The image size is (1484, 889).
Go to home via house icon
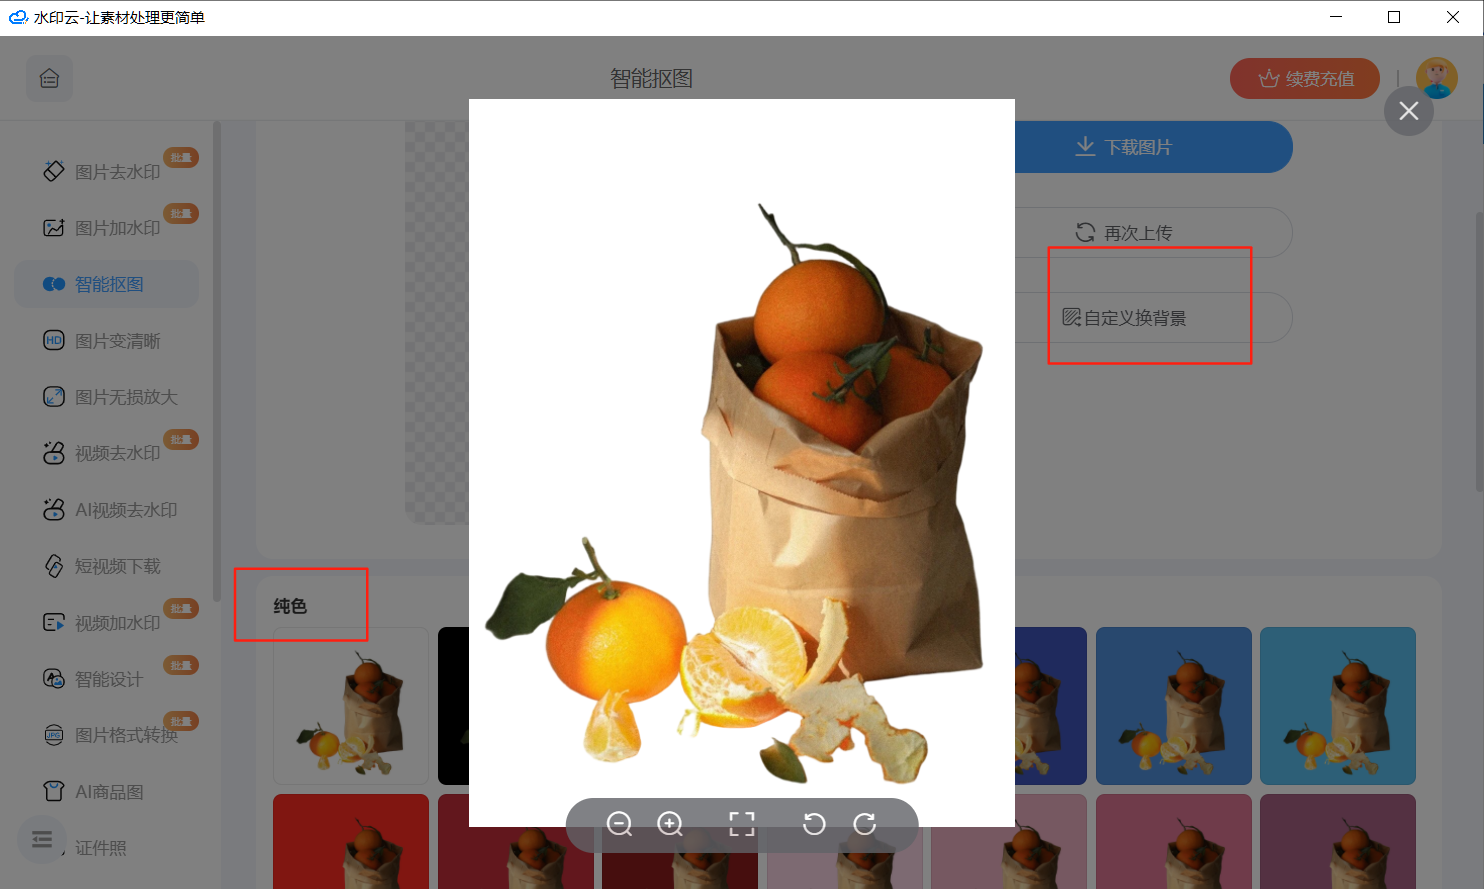coord(50,78)
